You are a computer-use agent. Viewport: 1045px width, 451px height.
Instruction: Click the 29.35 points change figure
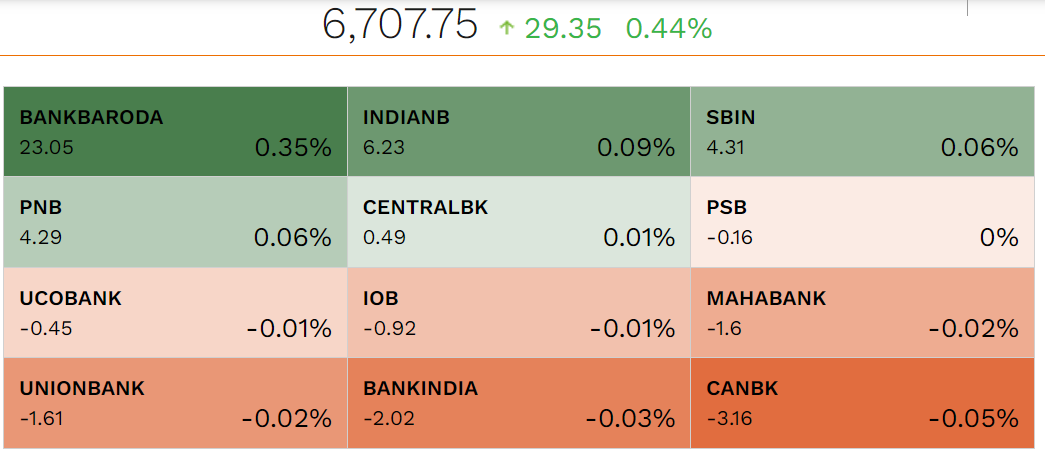(x=563, y=29)
